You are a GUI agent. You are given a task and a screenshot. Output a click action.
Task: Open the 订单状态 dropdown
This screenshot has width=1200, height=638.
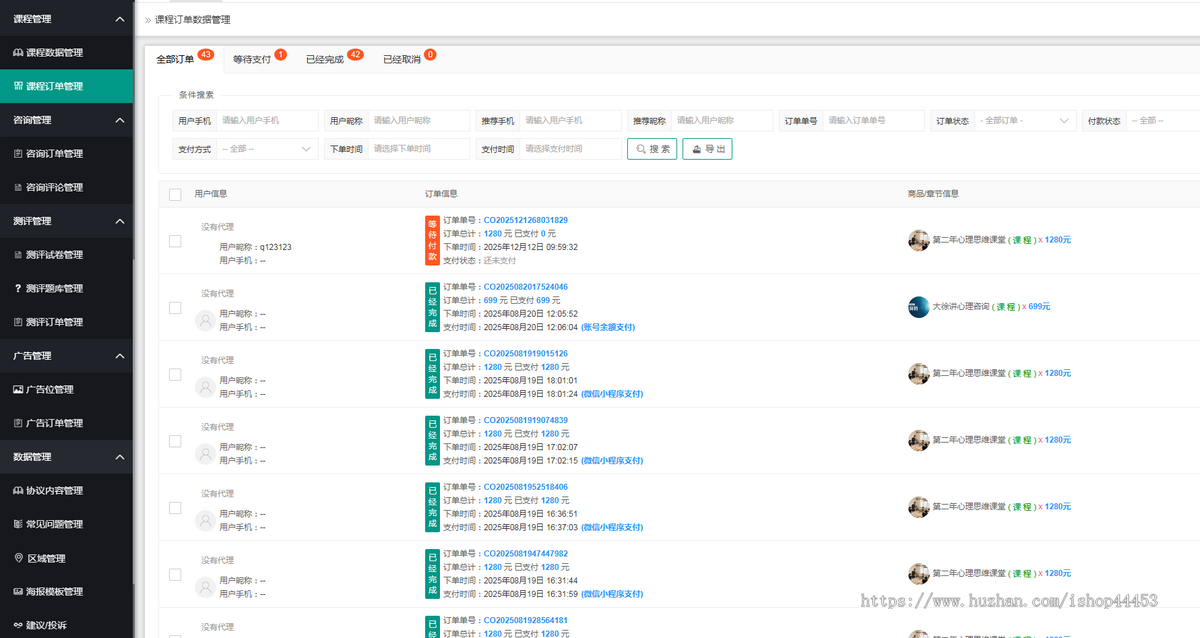tap(1025, 121)
